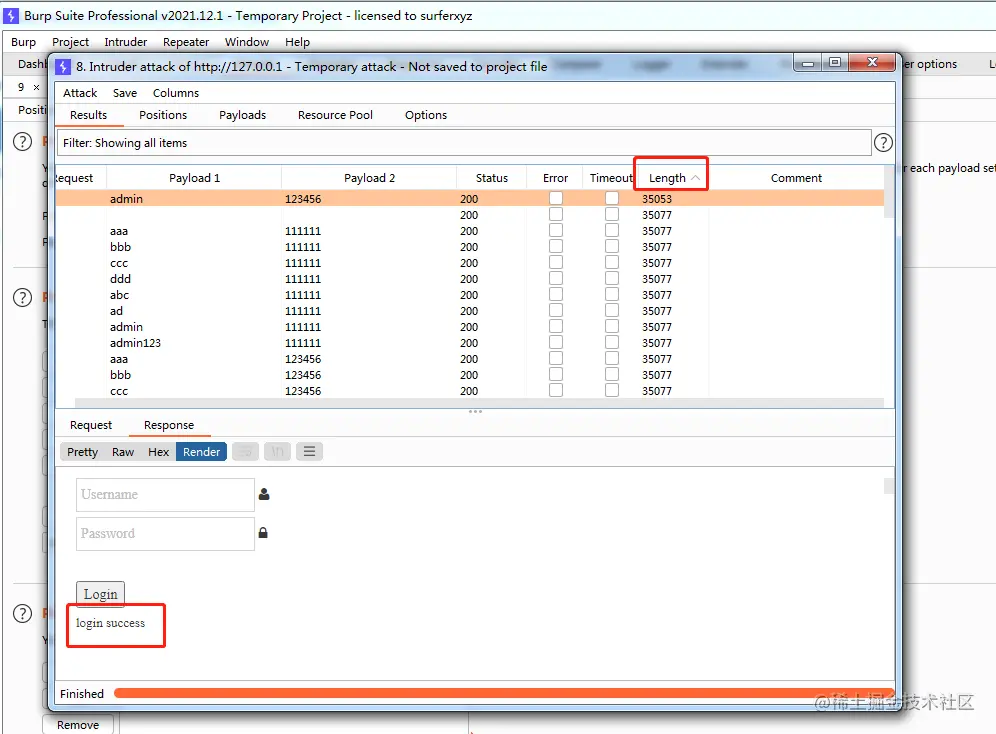Sort by Status column header

(x=492, y=178)
